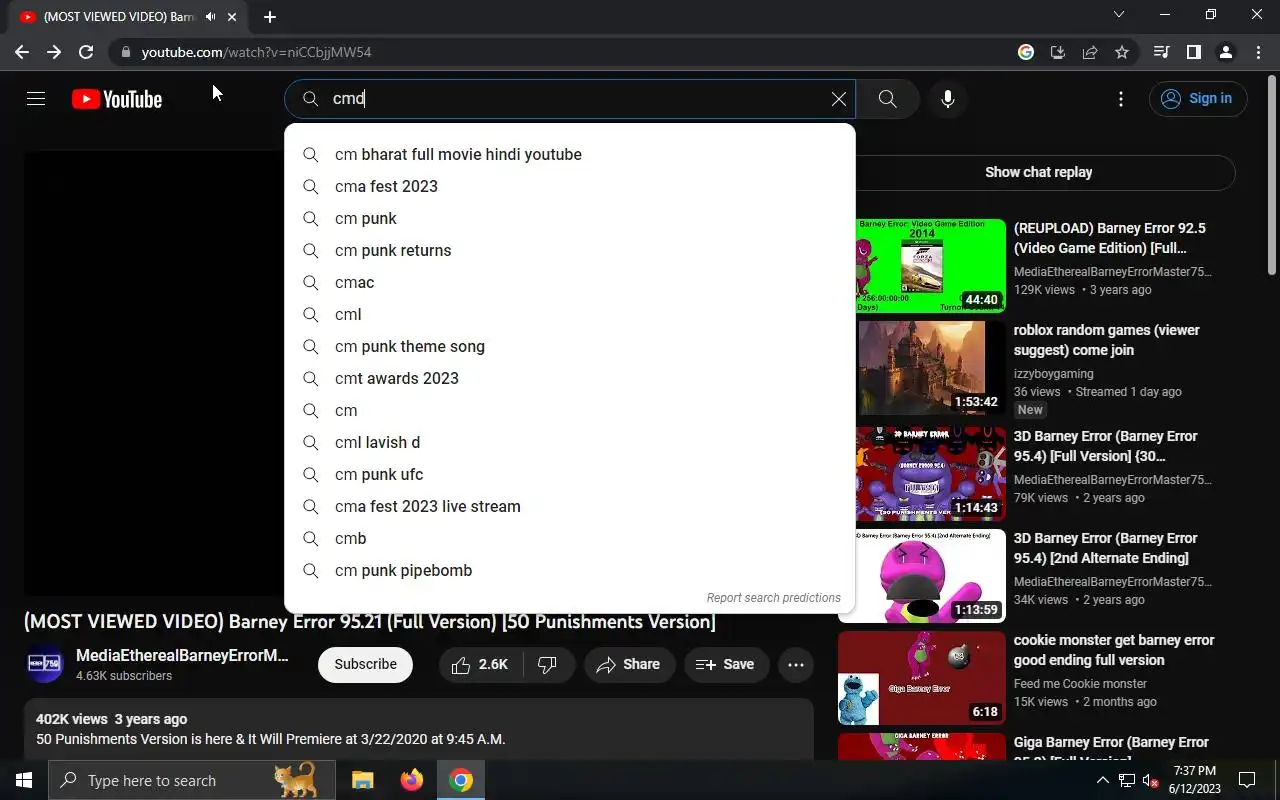Click the install/download icon in address bar
Viewport: 1280px width, 800px height.
click(1058, 52)
